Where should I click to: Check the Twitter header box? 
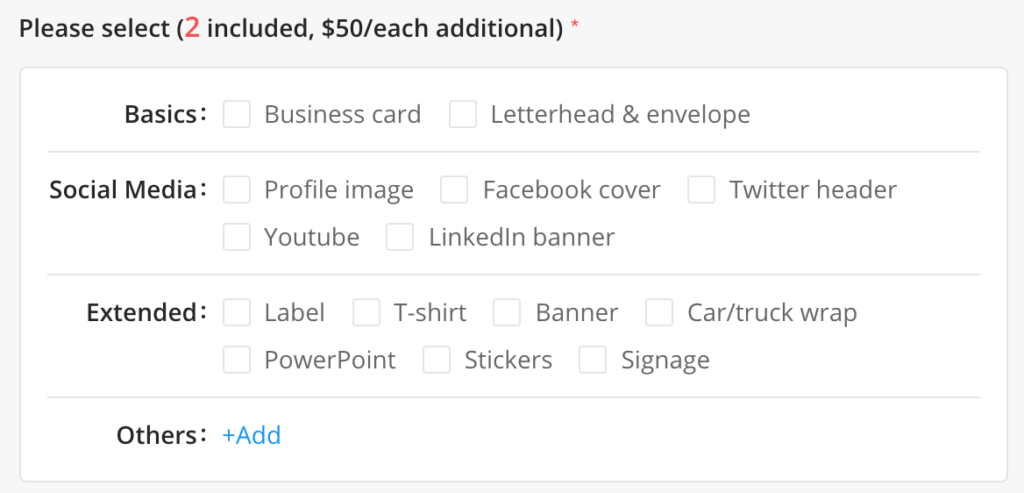click(702, 189)
